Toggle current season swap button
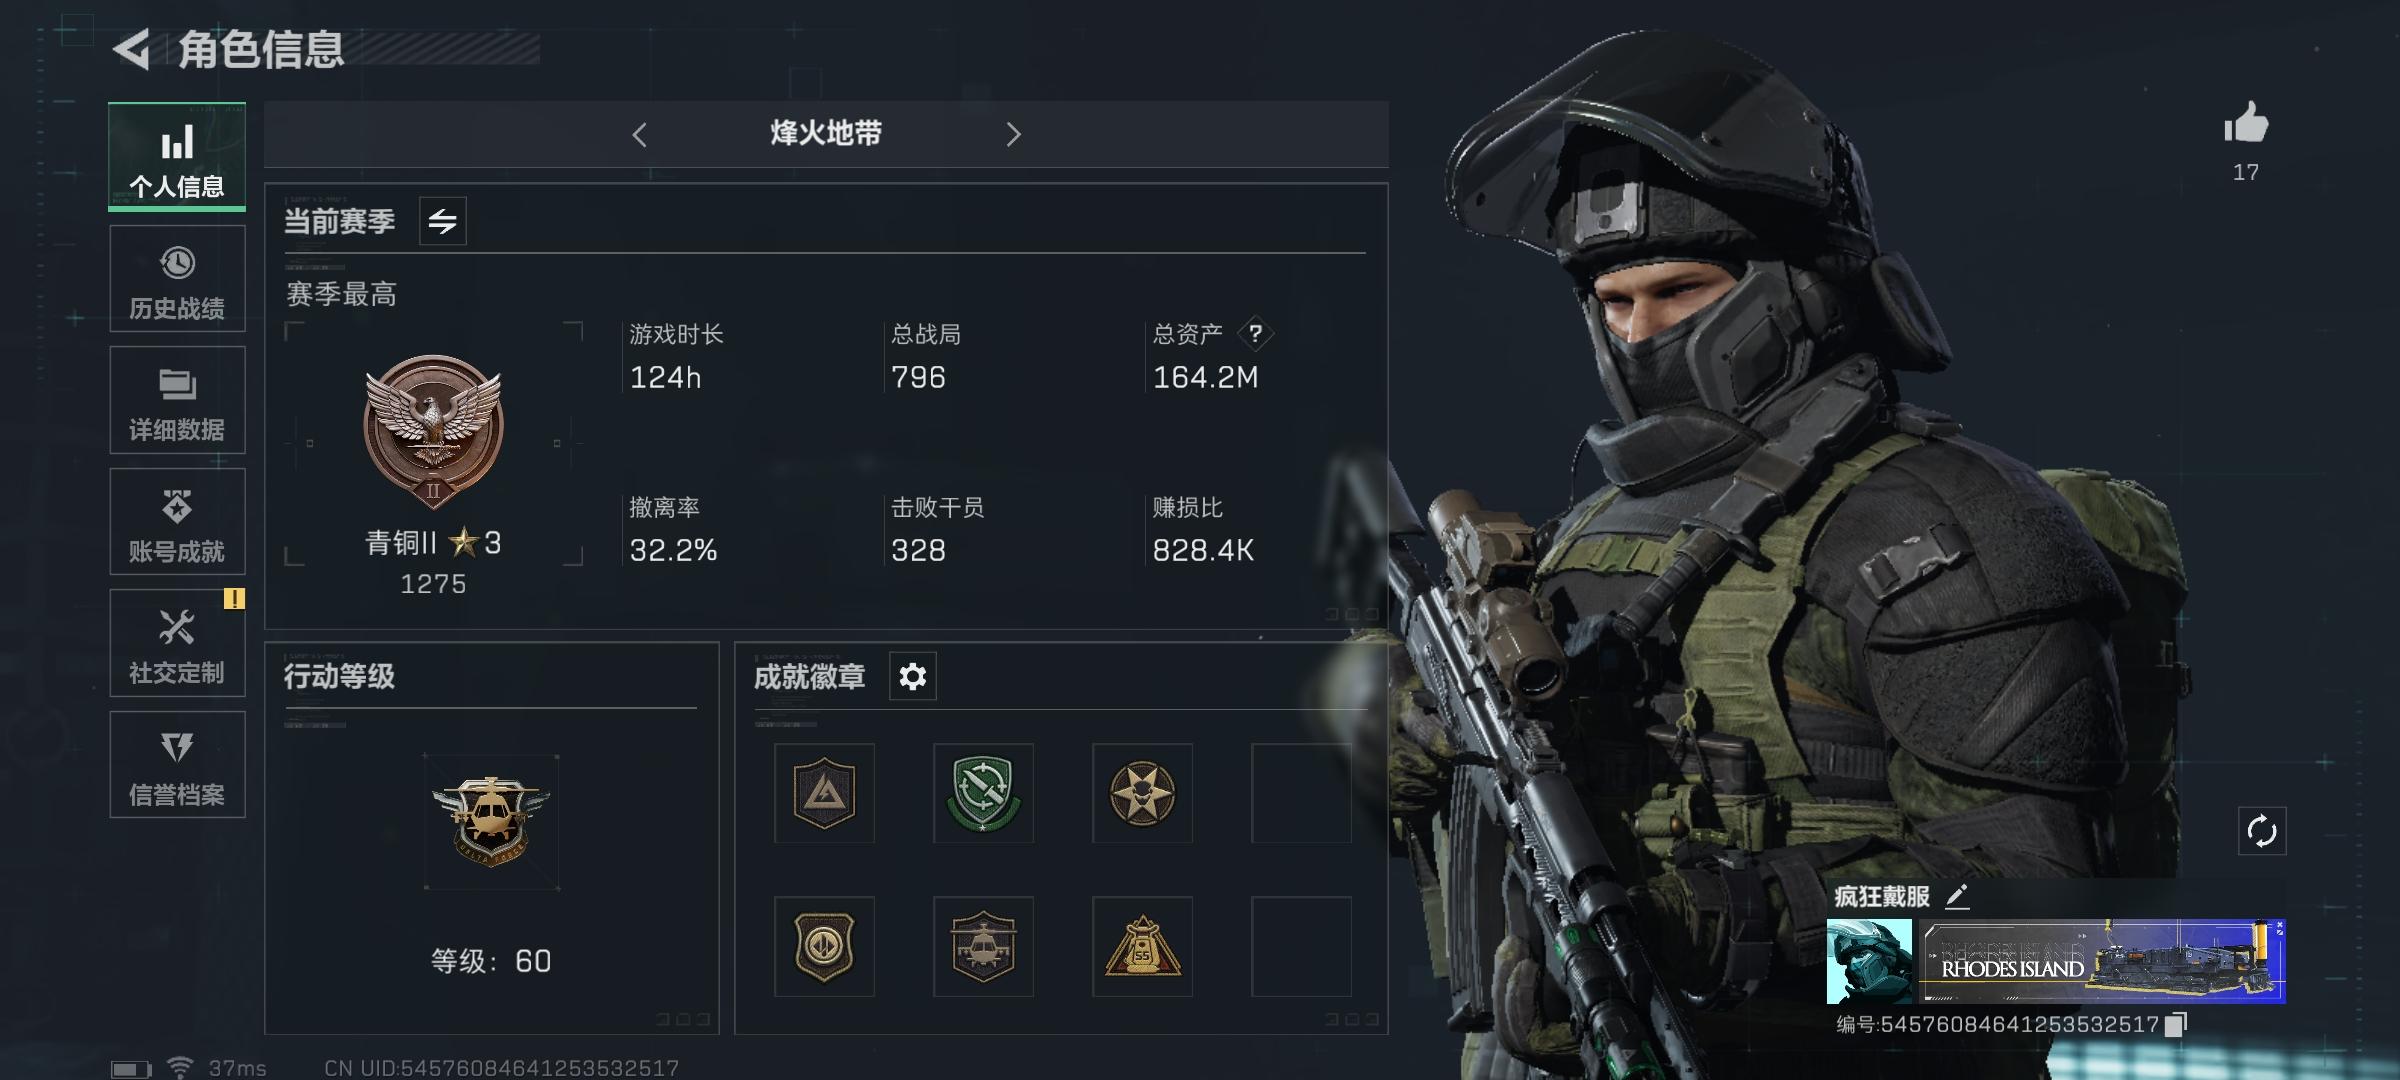Image resolution: width=2400 pixels, height=1080 pixels. 442,221
